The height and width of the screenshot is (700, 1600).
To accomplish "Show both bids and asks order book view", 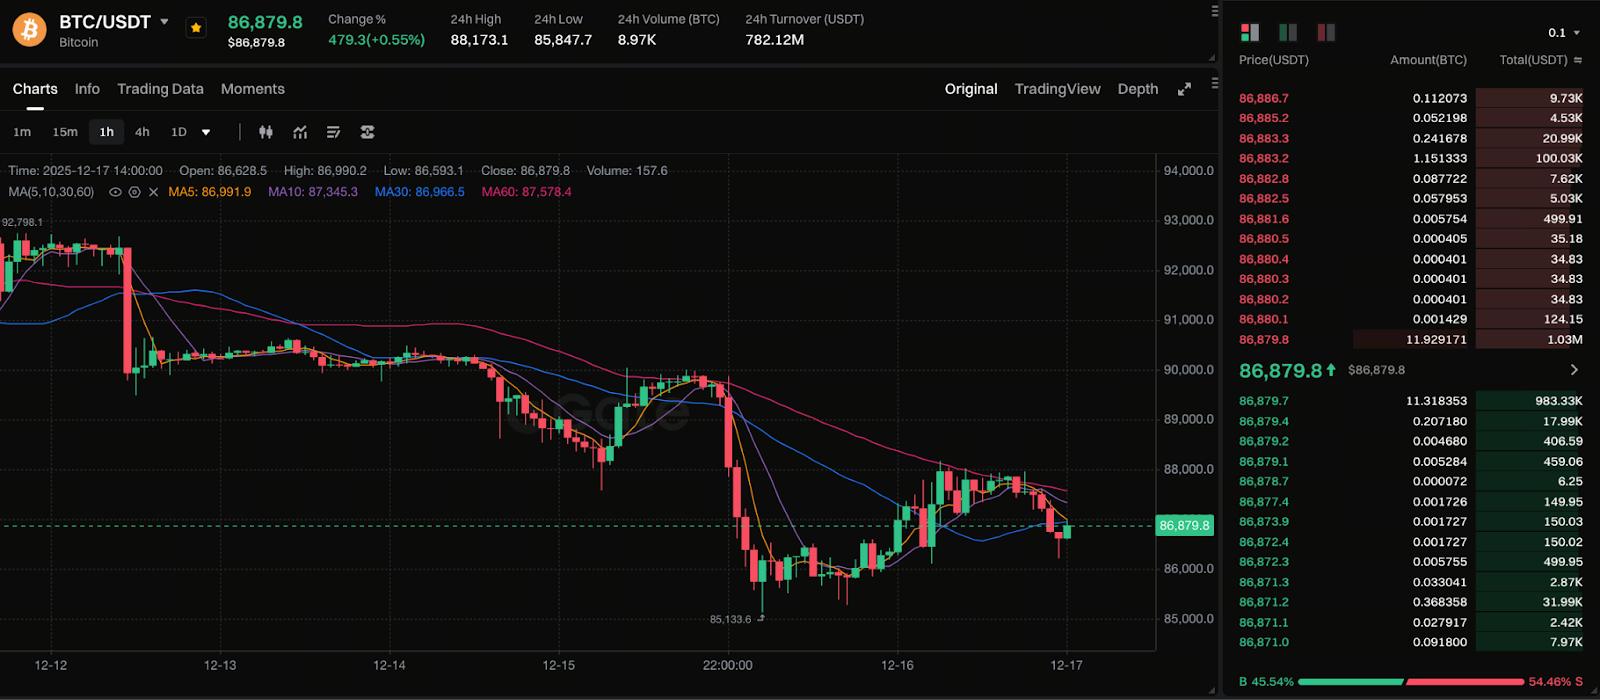I will [x=1250, y=33].
